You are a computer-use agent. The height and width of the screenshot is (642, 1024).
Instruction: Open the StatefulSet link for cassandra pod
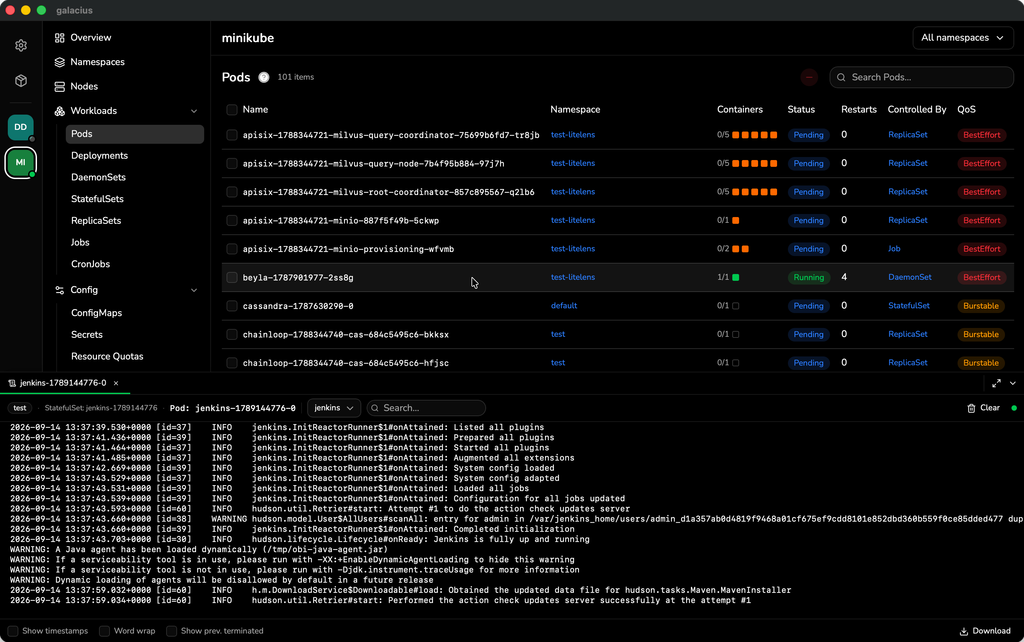908,306
